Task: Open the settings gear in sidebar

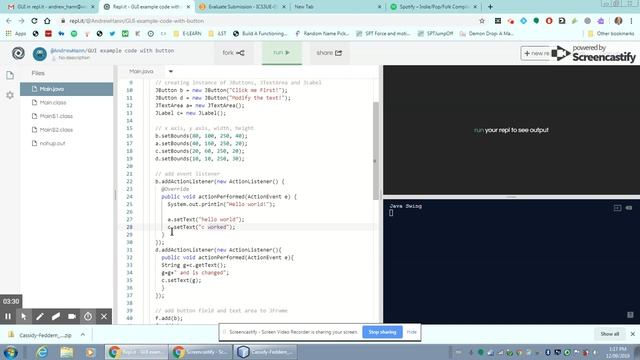Action: [x=10, y=95]
